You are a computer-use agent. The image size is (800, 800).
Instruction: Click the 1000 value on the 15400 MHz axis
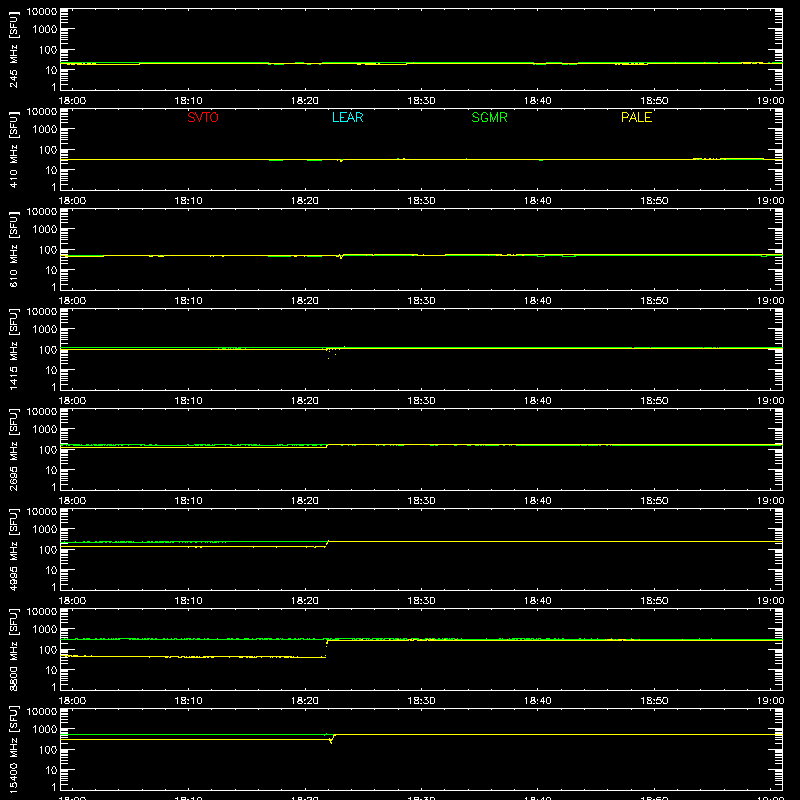[45, 730]
